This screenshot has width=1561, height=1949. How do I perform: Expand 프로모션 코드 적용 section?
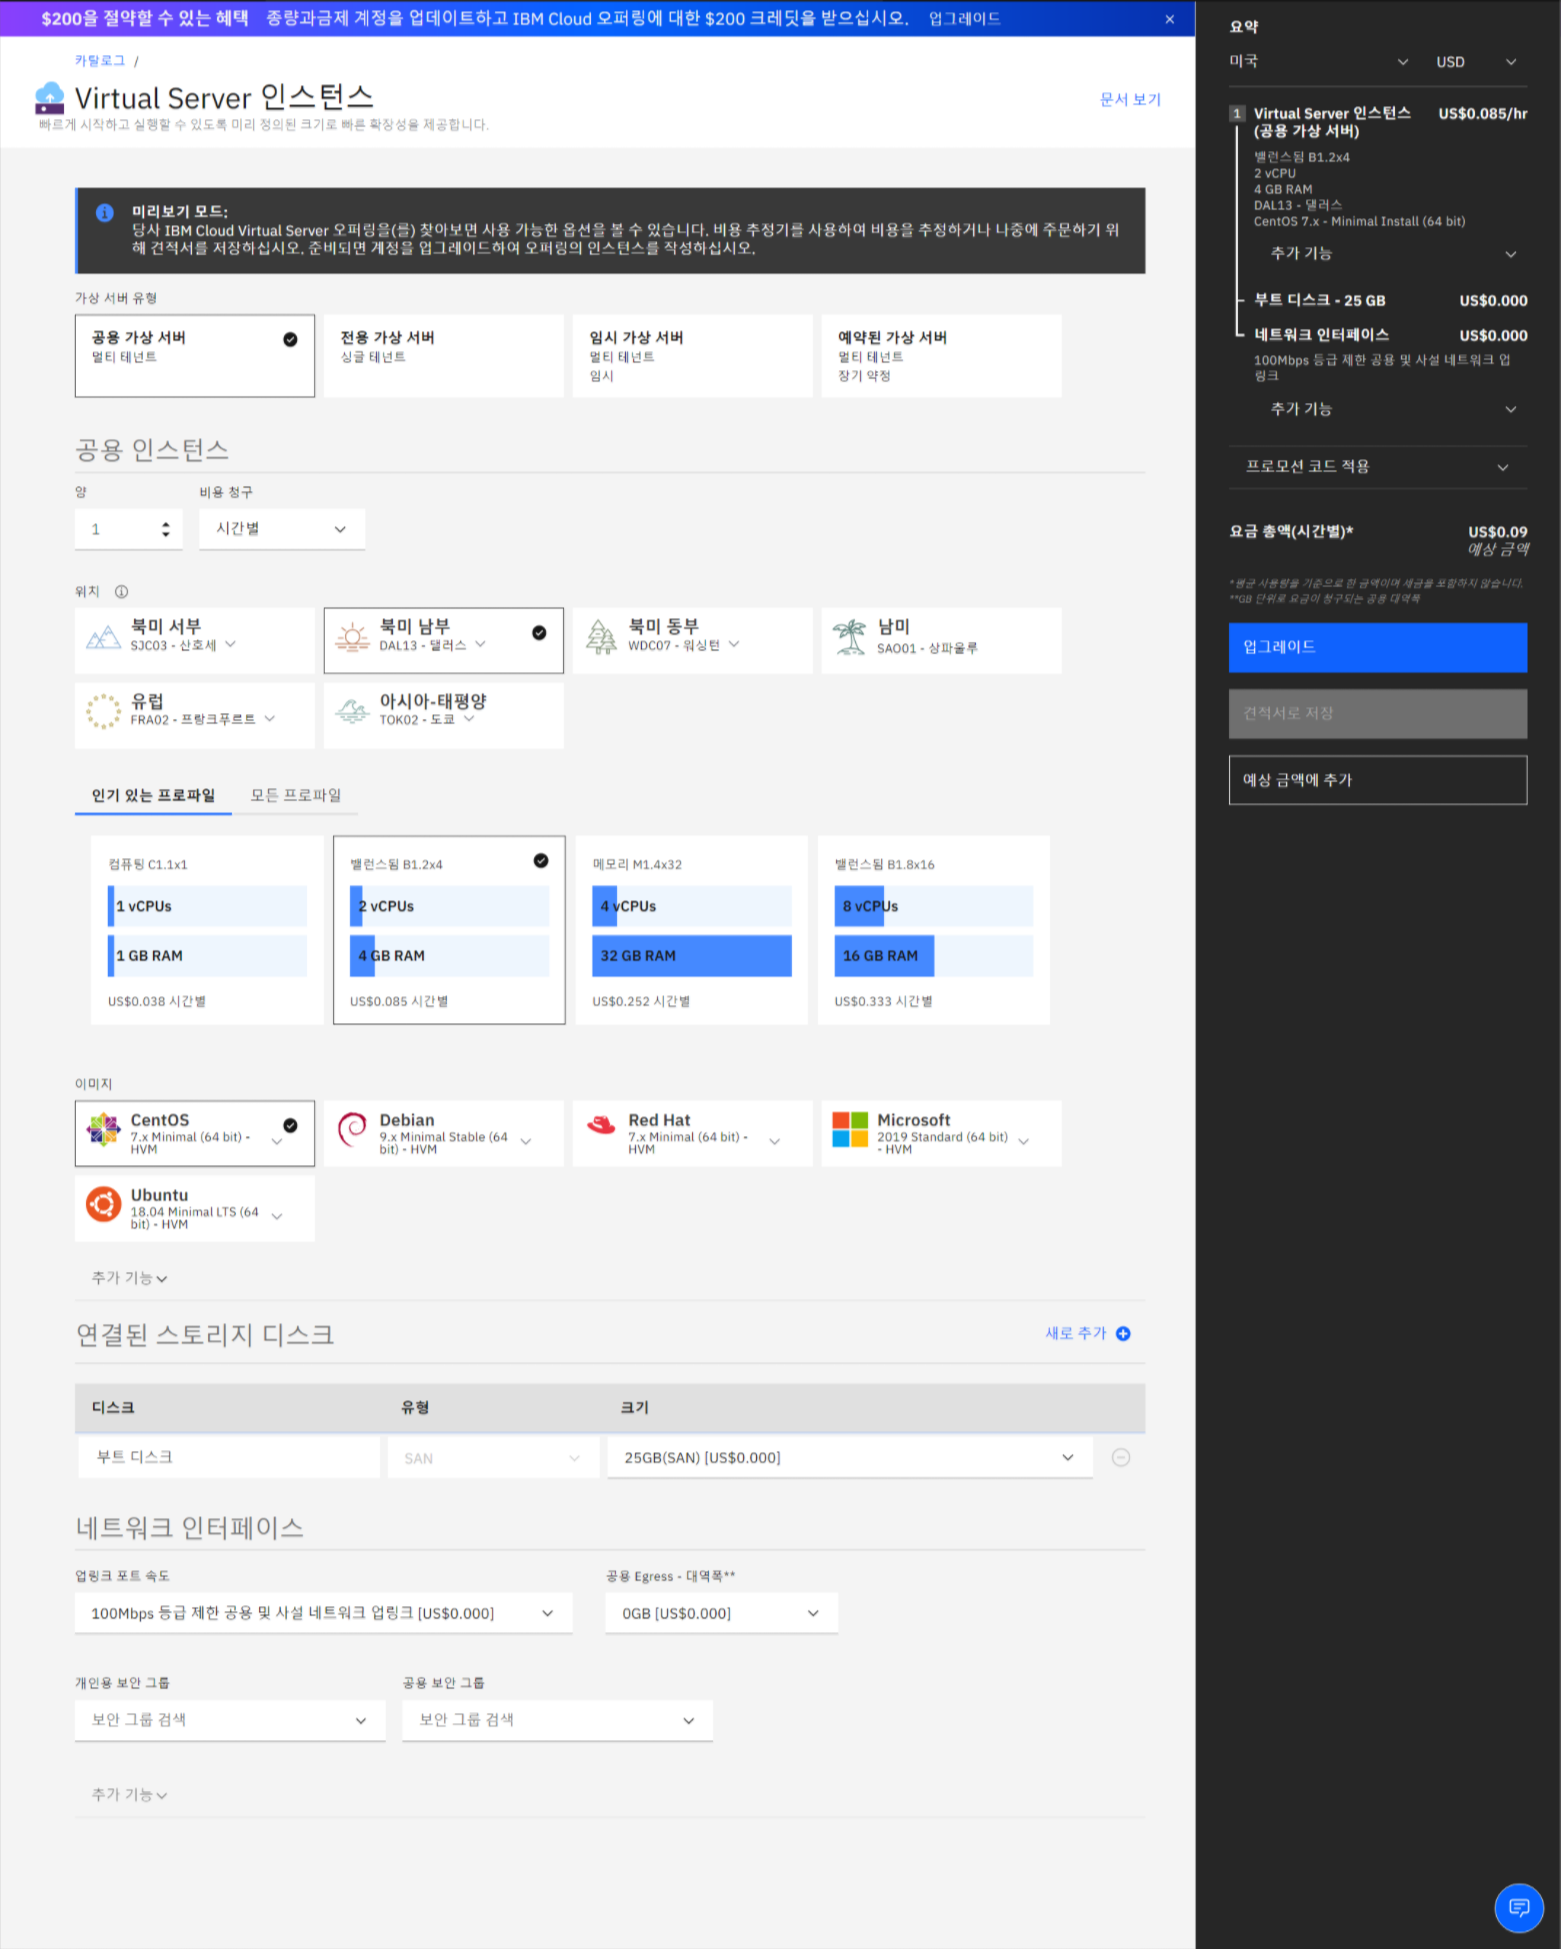pyautogui.click(x=1378, y=467)
